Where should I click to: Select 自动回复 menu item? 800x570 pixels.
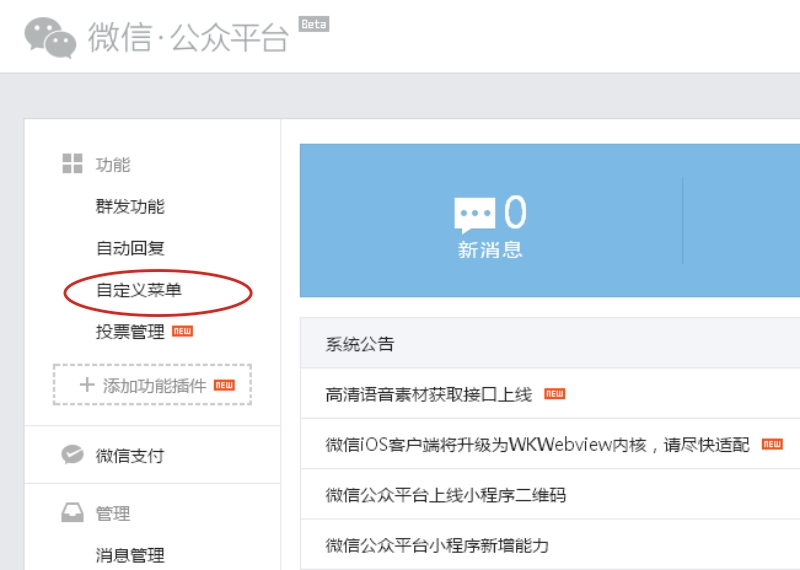[130, 248]
